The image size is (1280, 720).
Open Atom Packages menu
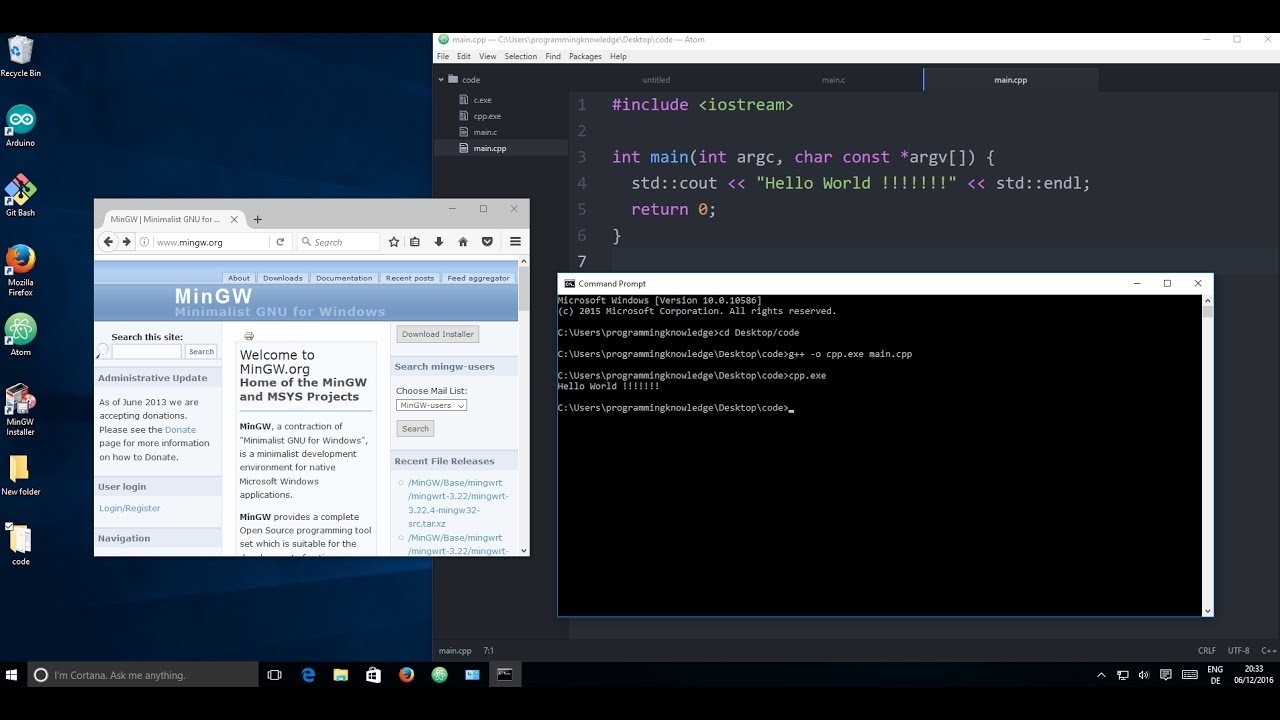tap(585, 56)
